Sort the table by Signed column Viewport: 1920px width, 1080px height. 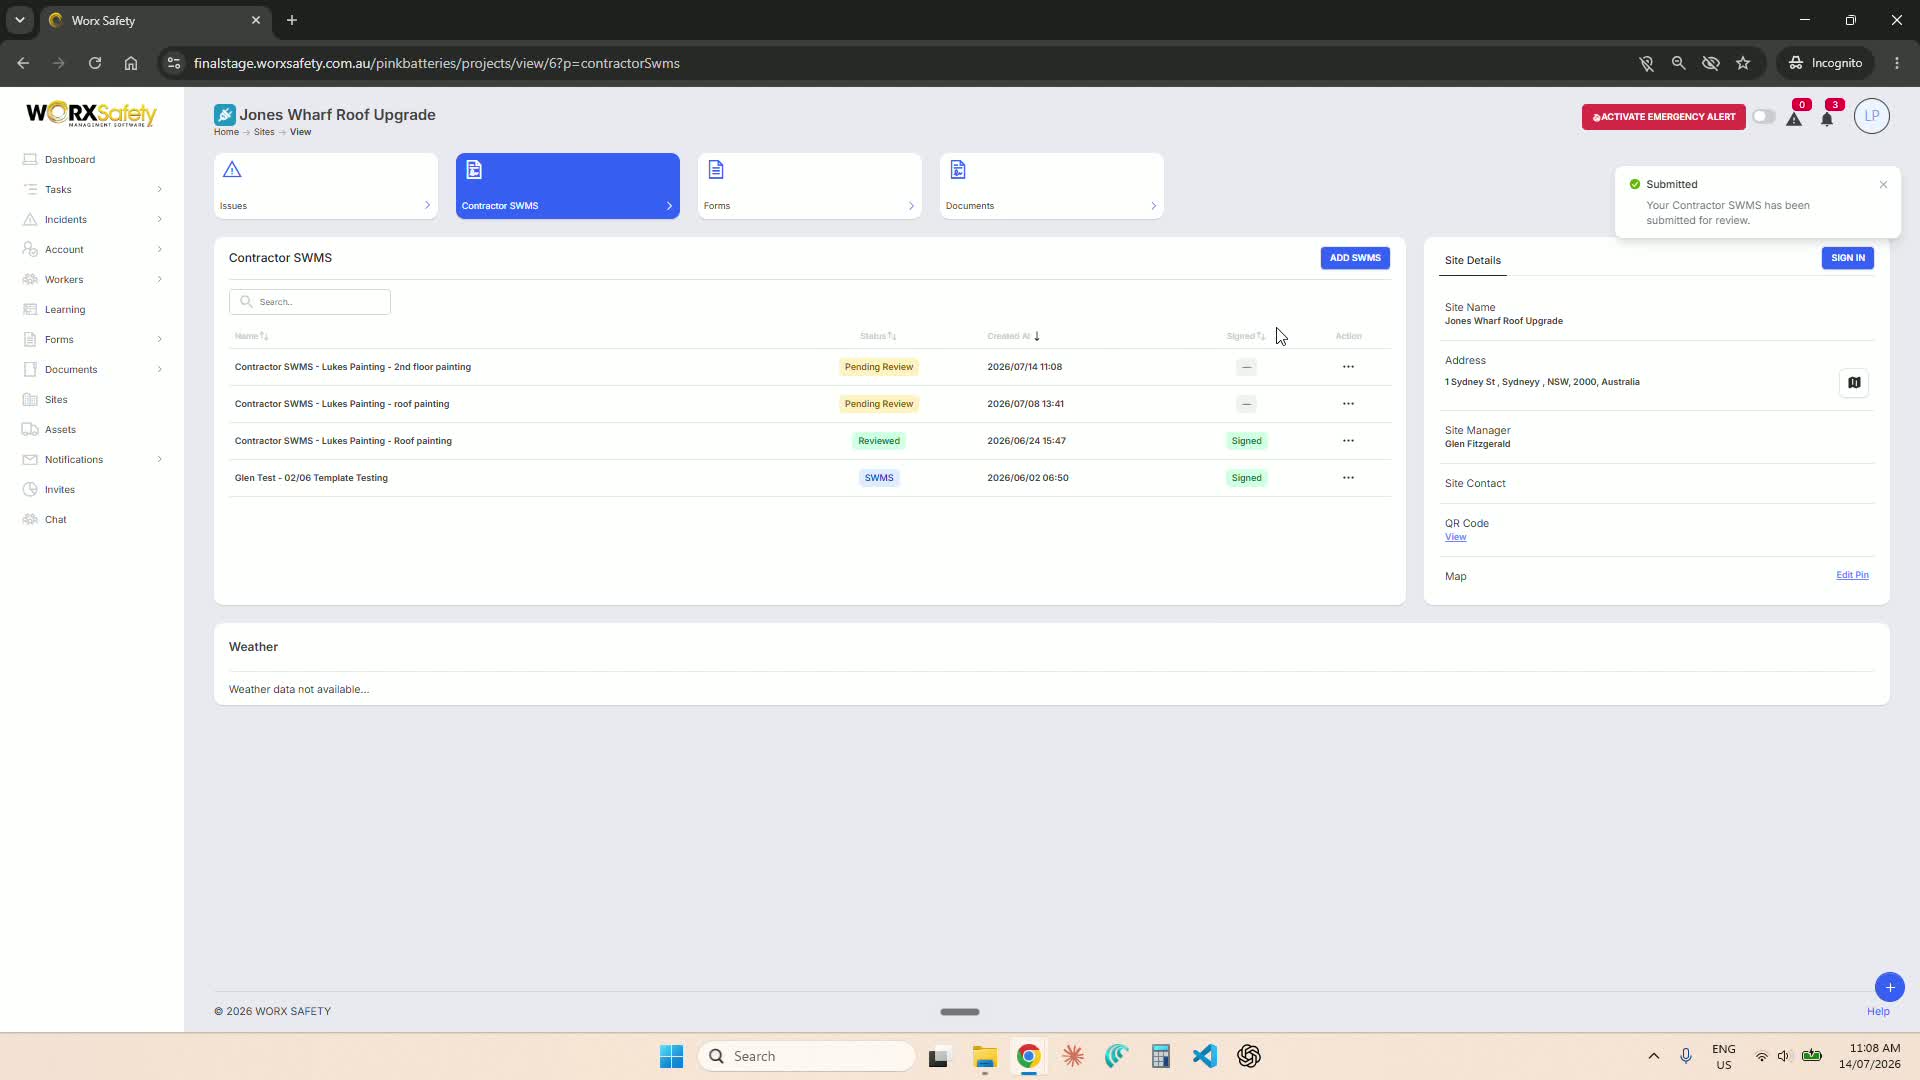(x=1246, y=336)
